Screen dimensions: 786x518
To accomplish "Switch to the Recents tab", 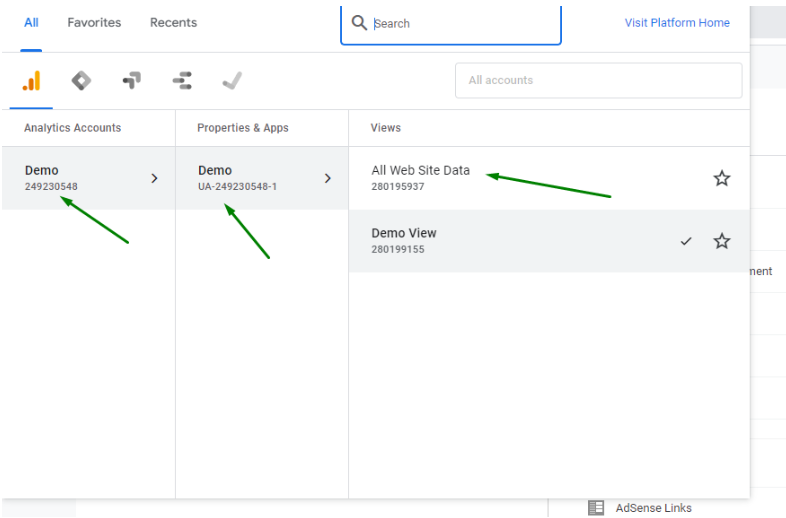I will pos(173,23).
